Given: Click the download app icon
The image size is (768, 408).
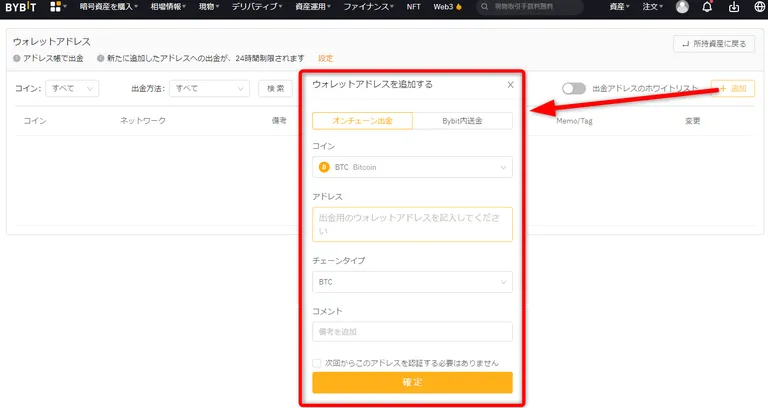Looking at the screenshot, I should click(x=734, y=7).
